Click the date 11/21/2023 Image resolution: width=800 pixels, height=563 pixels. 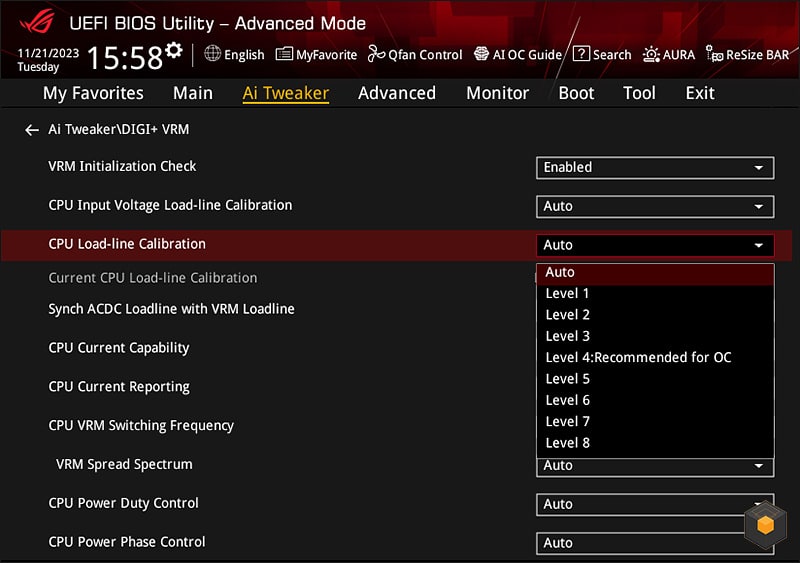[48, 53]
